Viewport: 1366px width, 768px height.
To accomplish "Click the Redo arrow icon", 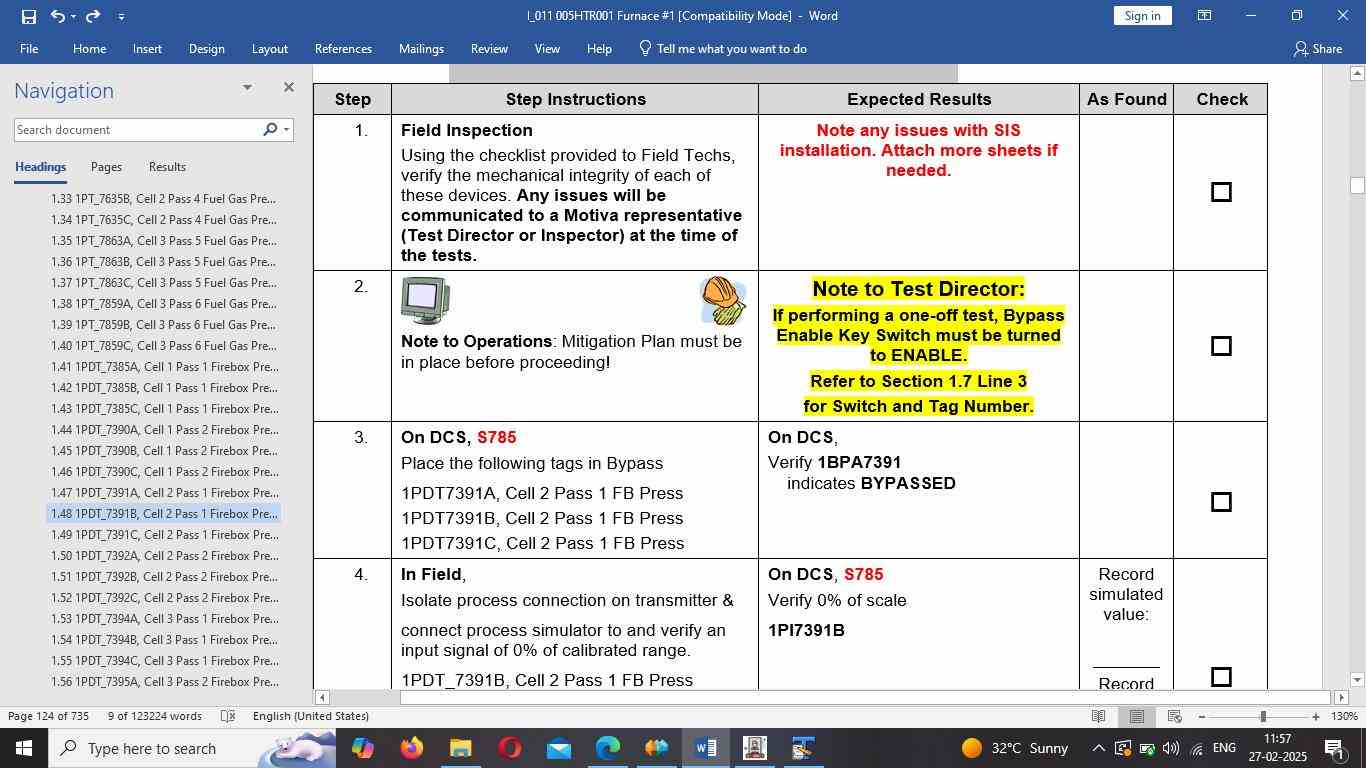I will click(93, 16).
